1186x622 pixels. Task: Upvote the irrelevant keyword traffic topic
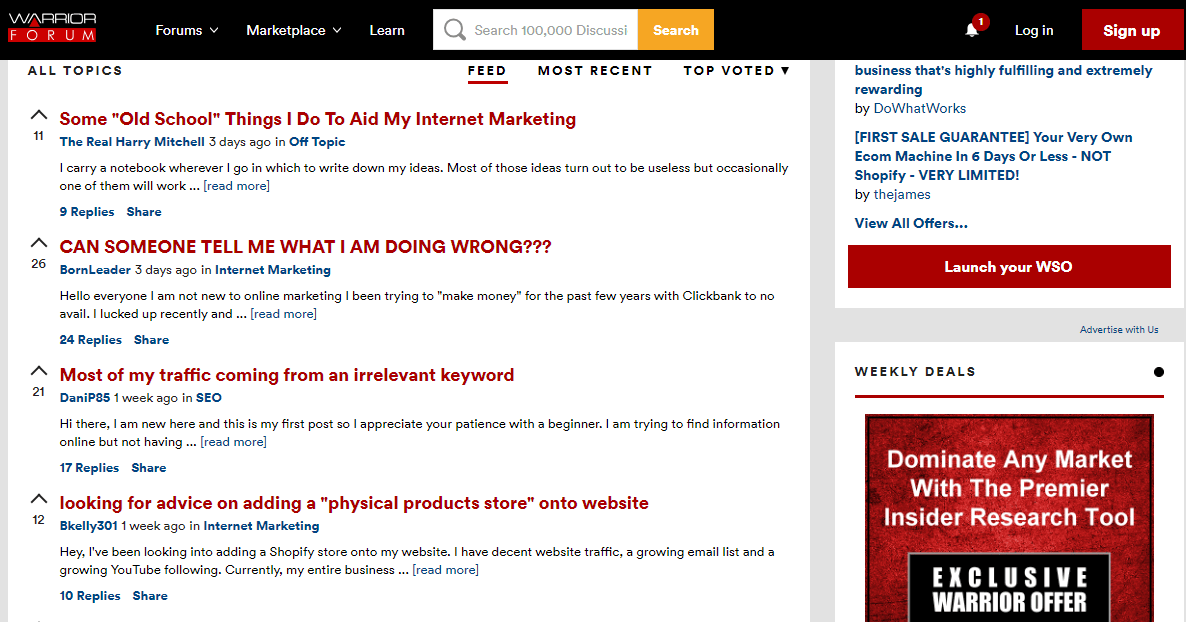(39, 370)
